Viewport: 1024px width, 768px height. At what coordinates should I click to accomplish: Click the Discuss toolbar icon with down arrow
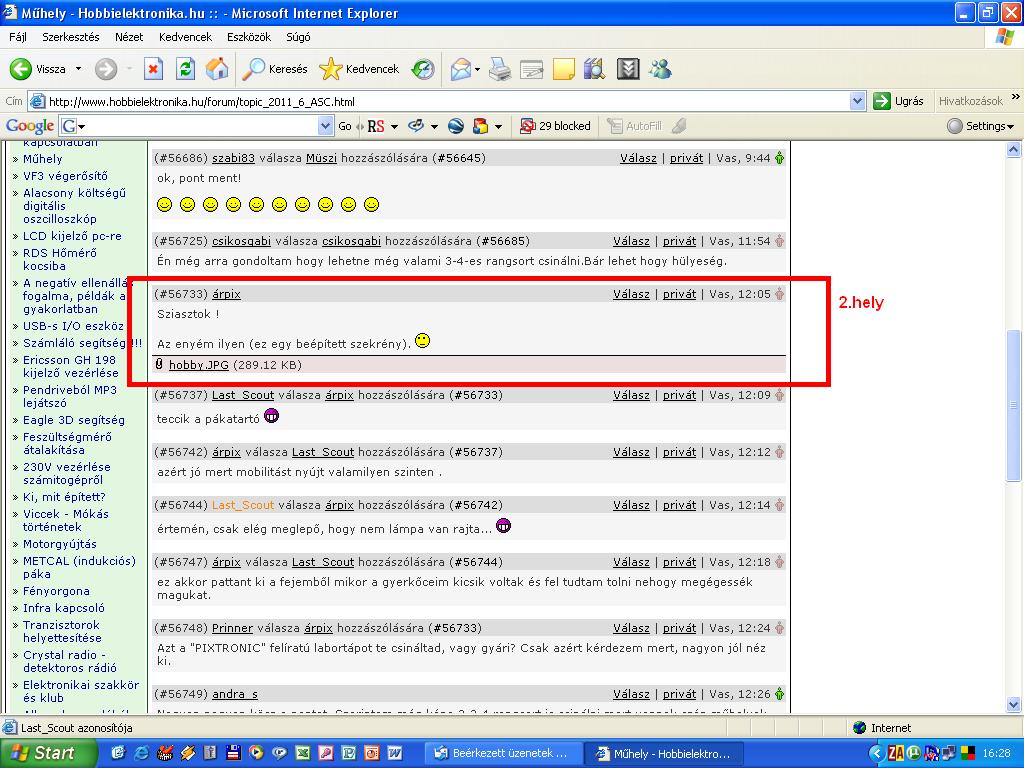click(x=628, y=69)
